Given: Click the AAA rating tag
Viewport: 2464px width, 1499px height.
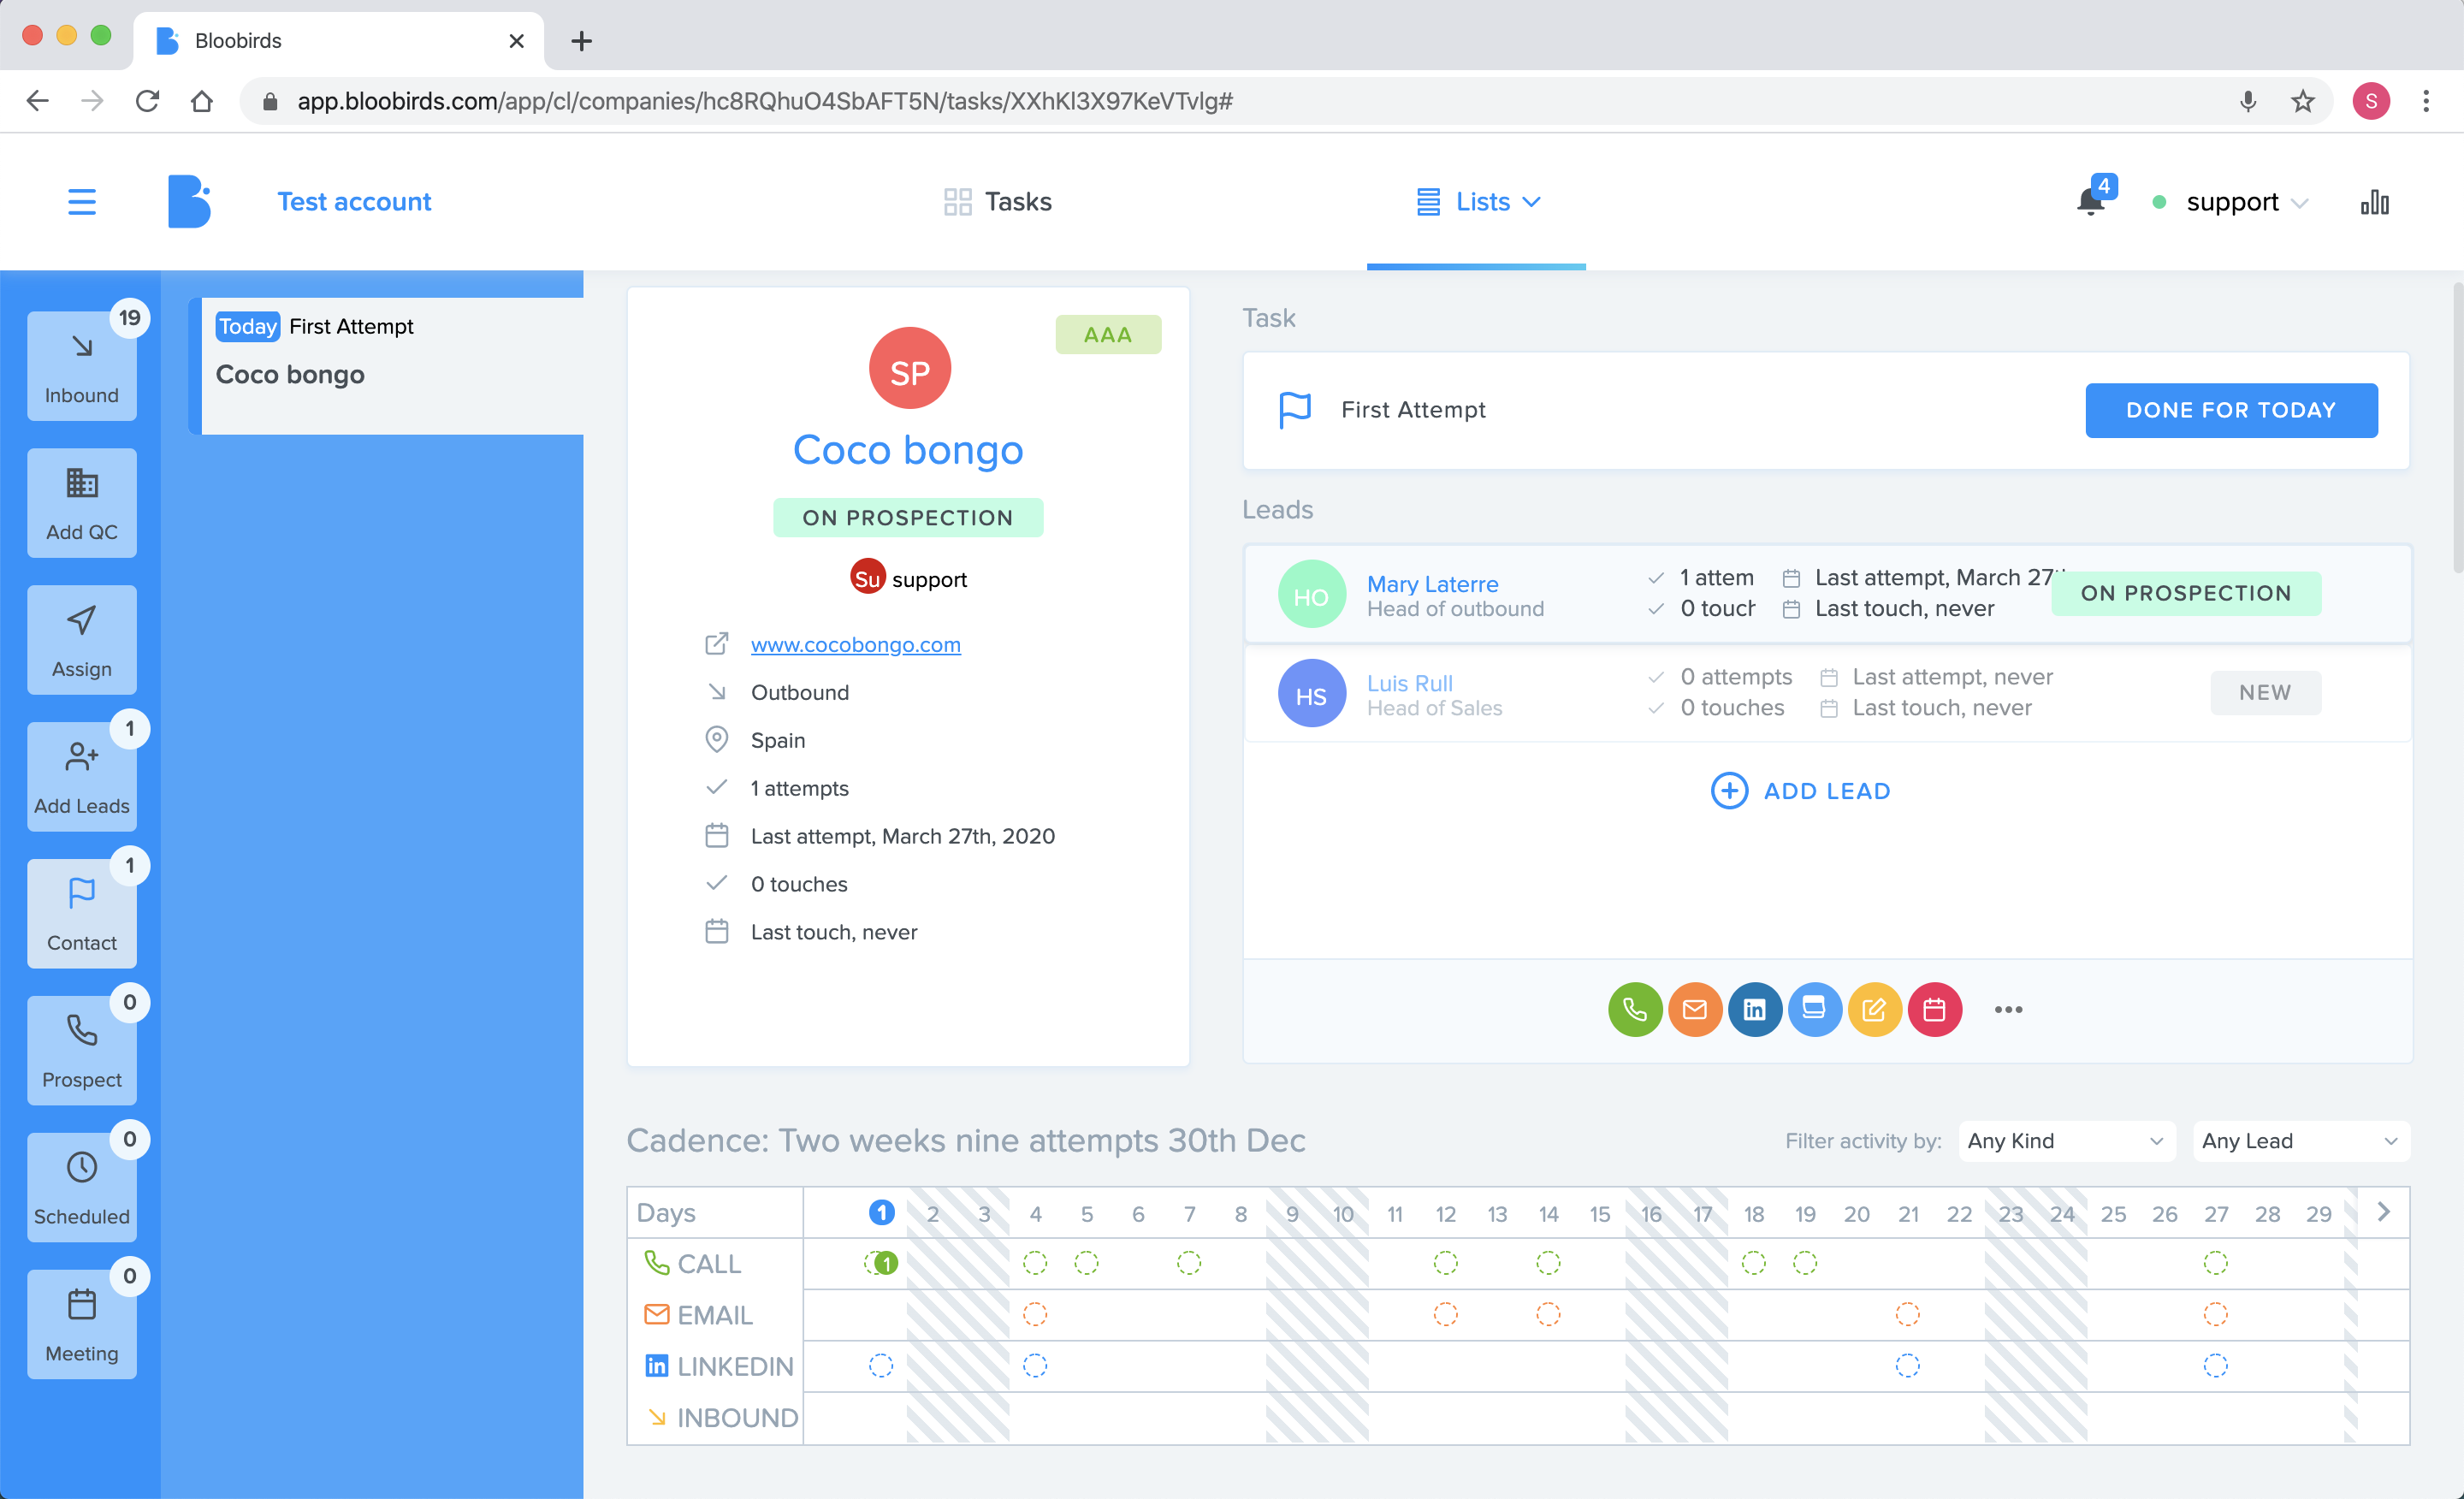Looking at the screenshot, I should (1108, 334).
